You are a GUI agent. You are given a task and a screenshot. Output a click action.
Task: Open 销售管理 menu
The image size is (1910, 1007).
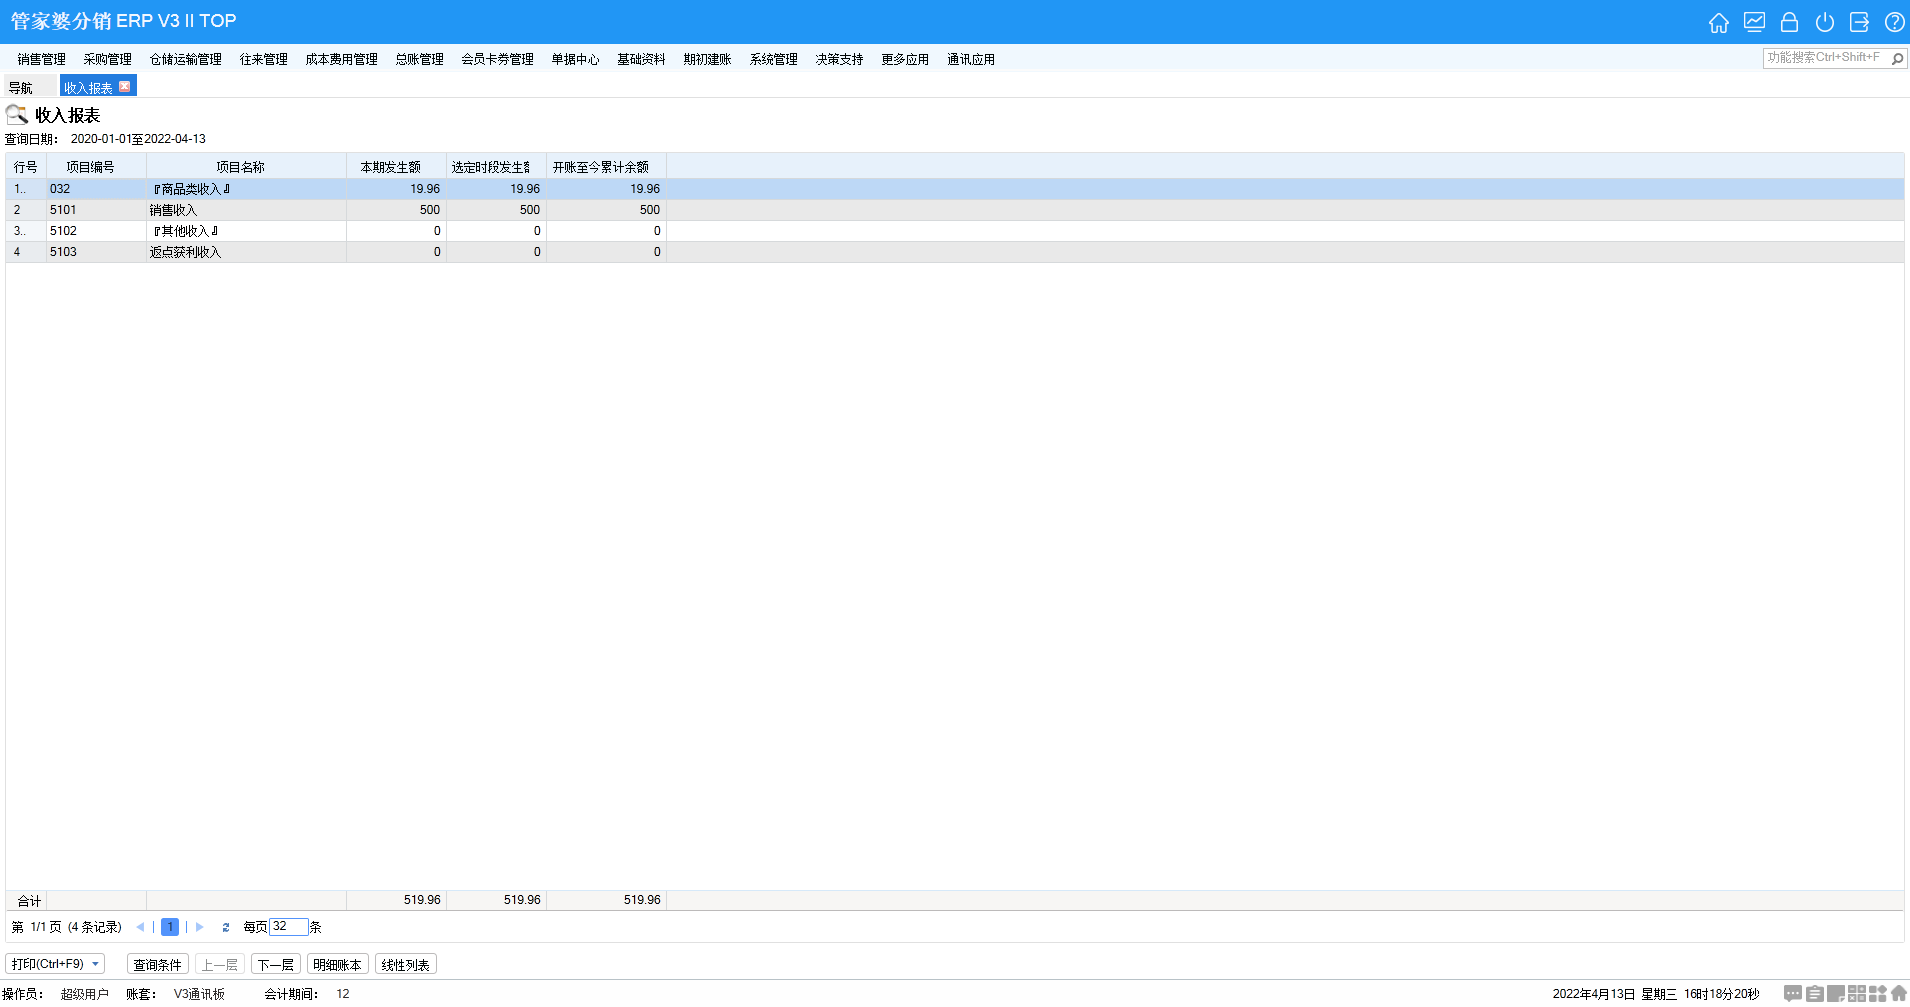coord(41,59)
